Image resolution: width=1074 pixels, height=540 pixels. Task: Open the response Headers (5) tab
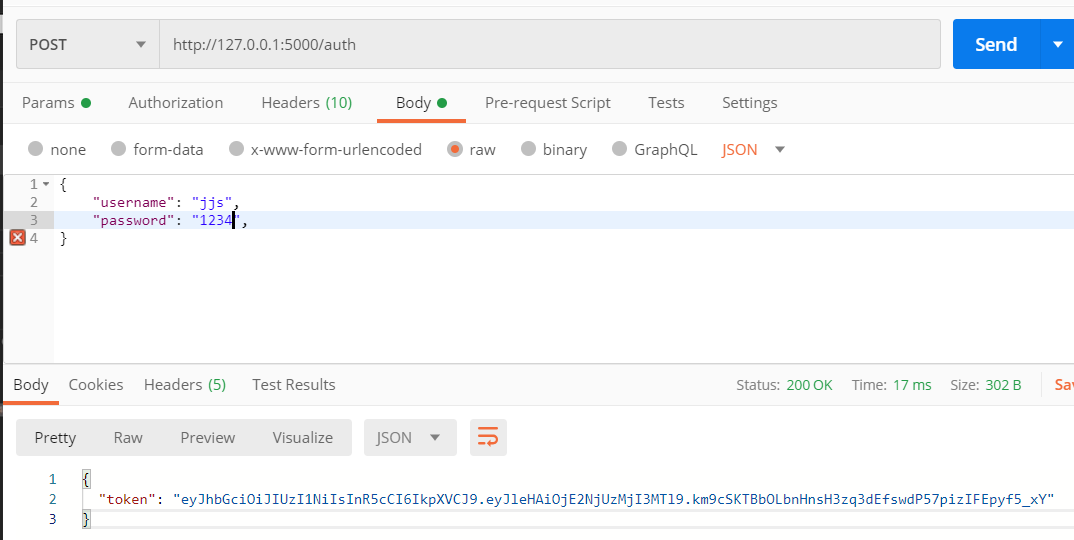coord(185,384)
